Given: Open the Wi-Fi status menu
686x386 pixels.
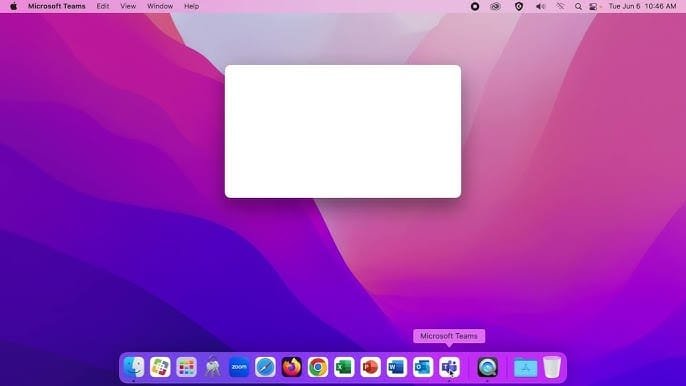Looking at the screenshot, I should pyautogui.click(x=560, y=6).
